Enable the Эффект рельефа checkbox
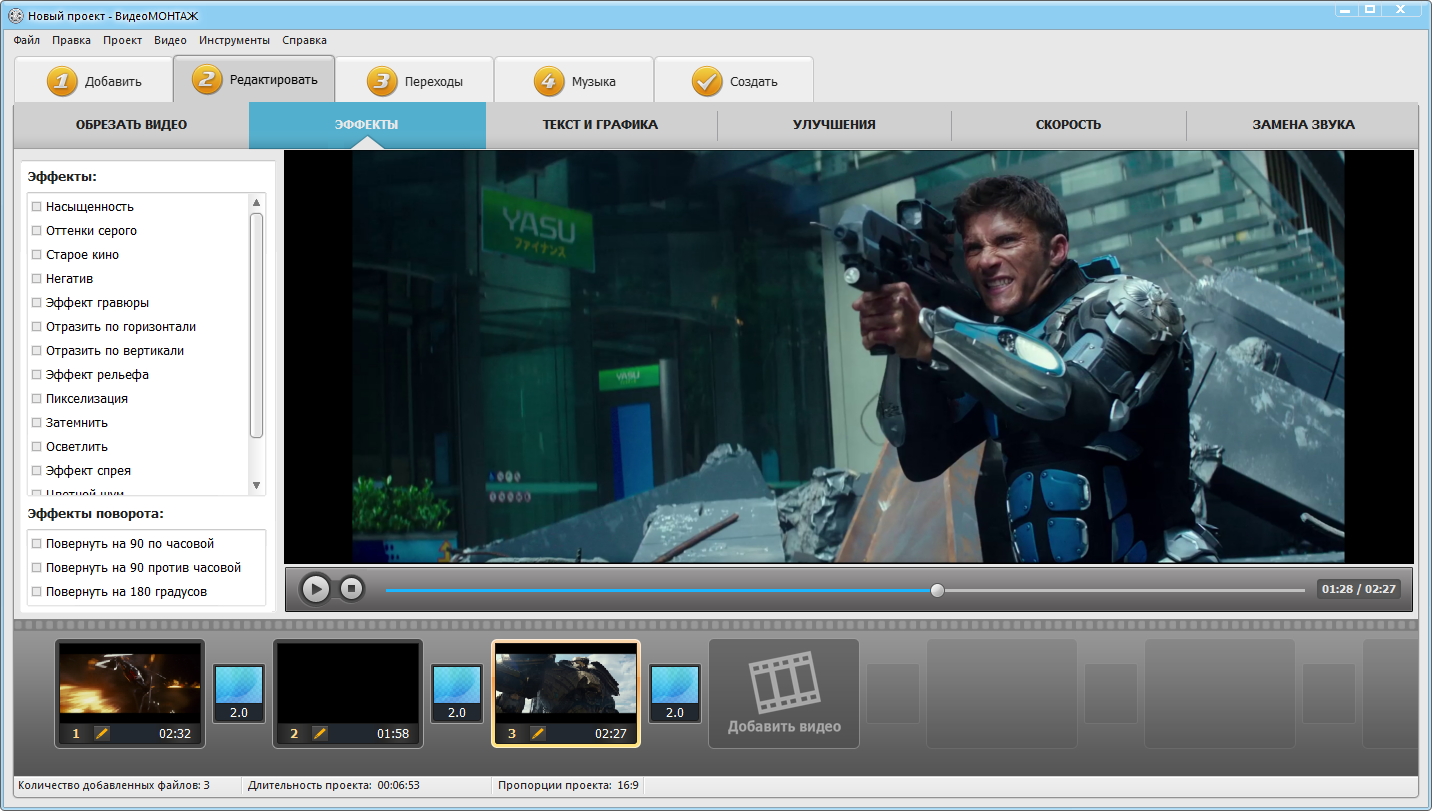 click(x=37, y=375)
